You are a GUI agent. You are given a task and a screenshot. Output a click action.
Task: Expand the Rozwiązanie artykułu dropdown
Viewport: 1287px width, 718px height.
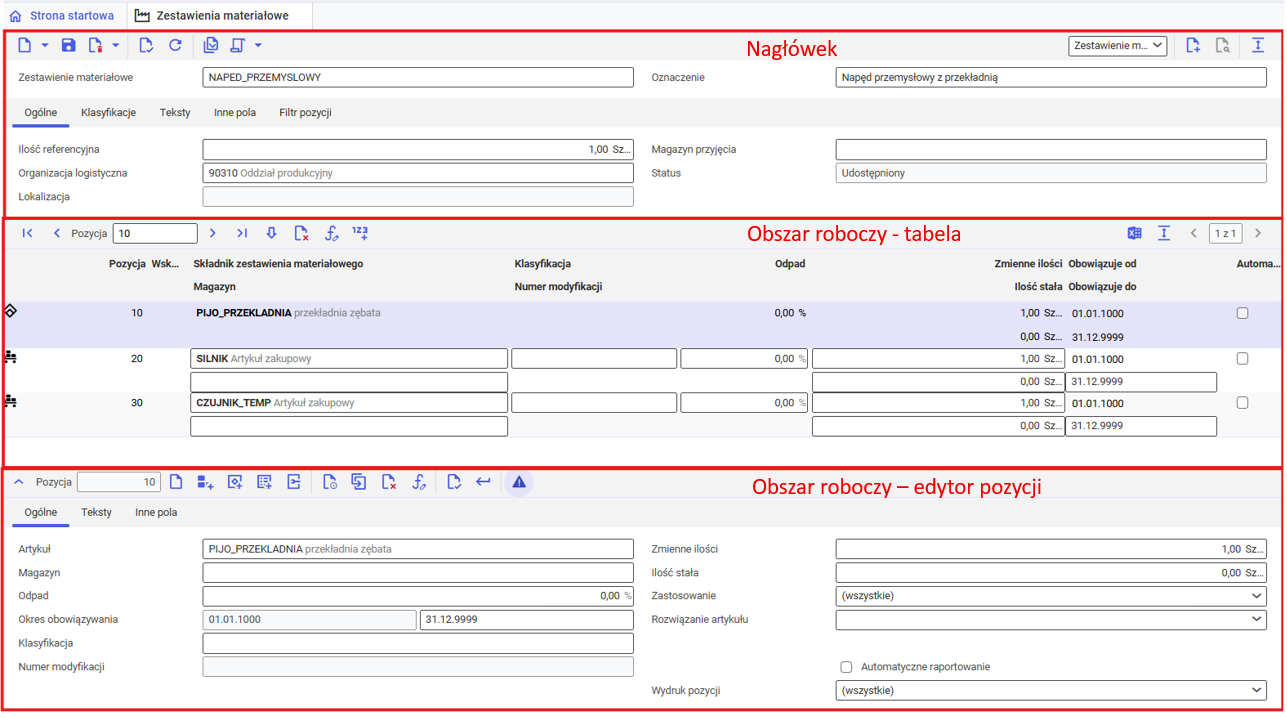coord(1050,620)
